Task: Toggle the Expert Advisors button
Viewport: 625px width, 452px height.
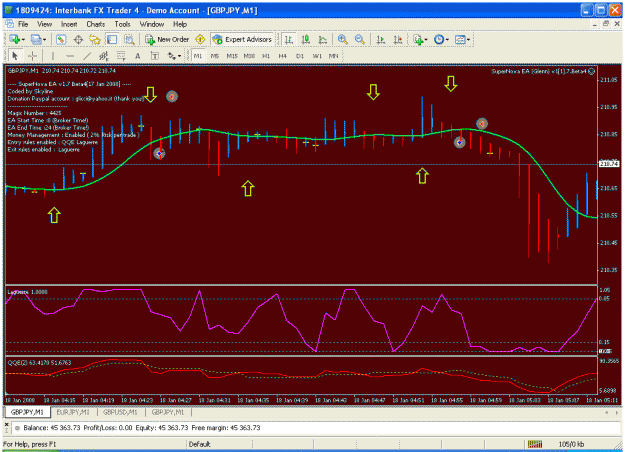Action: [x=242, y=39]
